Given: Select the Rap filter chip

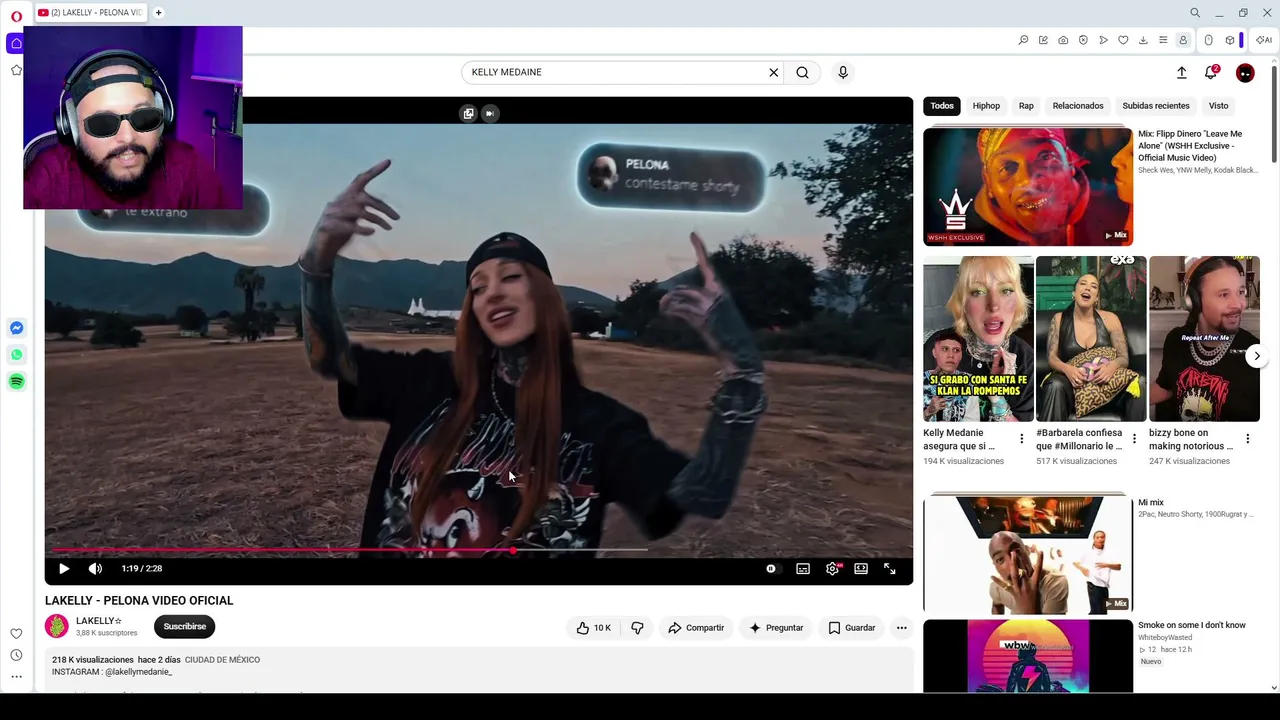Looking at the screenshot, I should click(x=1026, y=106).
